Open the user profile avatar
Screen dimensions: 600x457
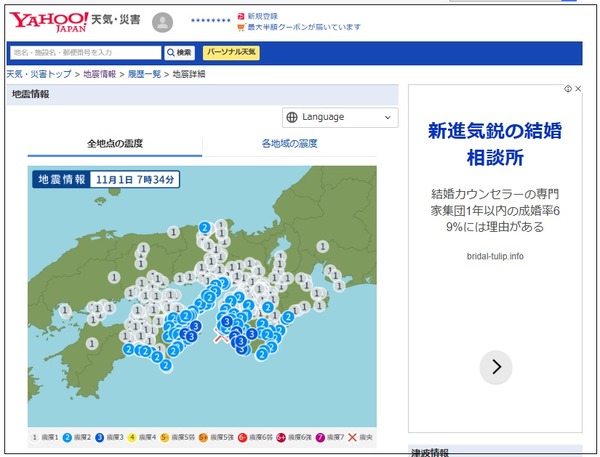[162, 23]
